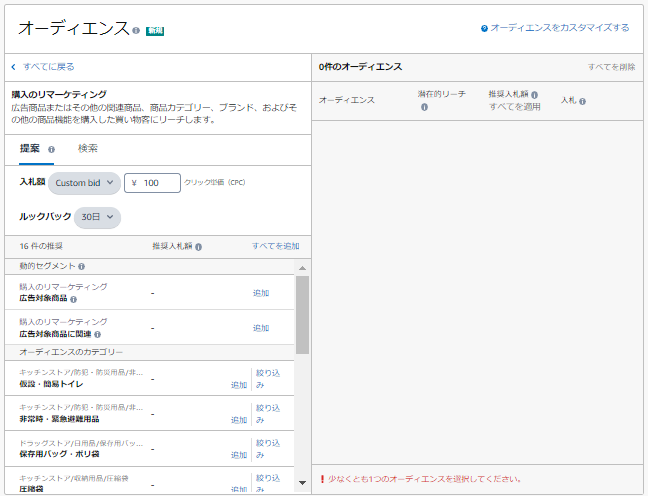Click info icon beside 入札 column header

[x=582, y=101]
